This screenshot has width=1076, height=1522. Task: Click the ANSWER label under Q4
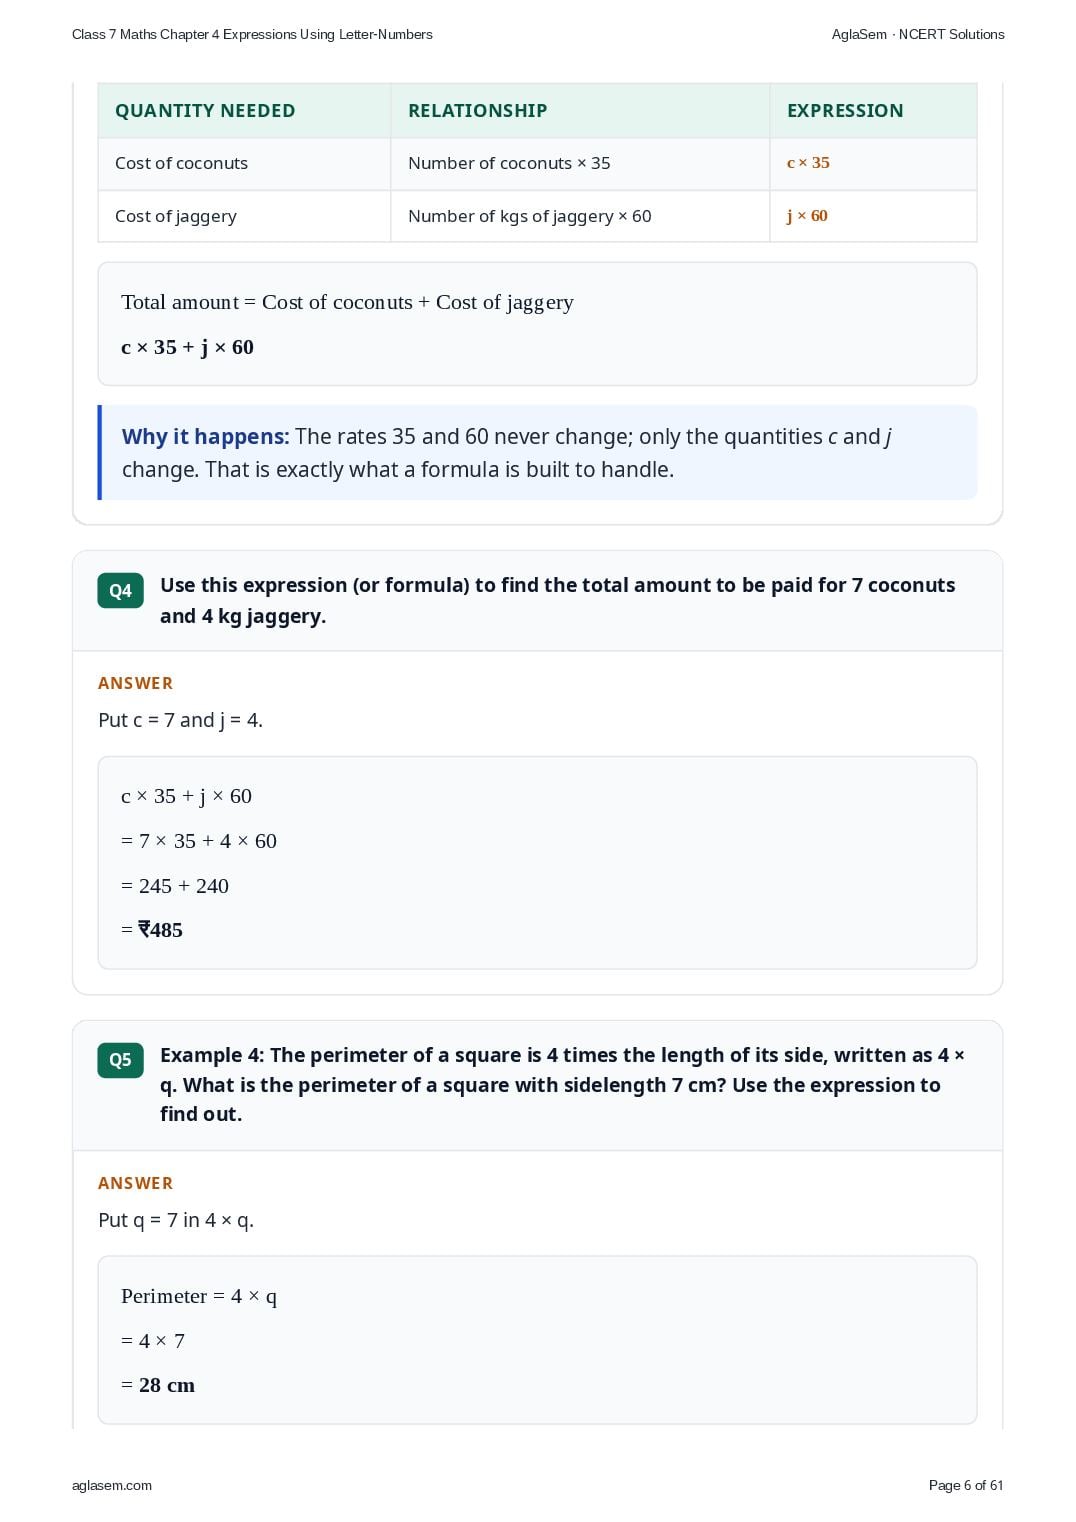pyautogui.click(x=135, y=683)
